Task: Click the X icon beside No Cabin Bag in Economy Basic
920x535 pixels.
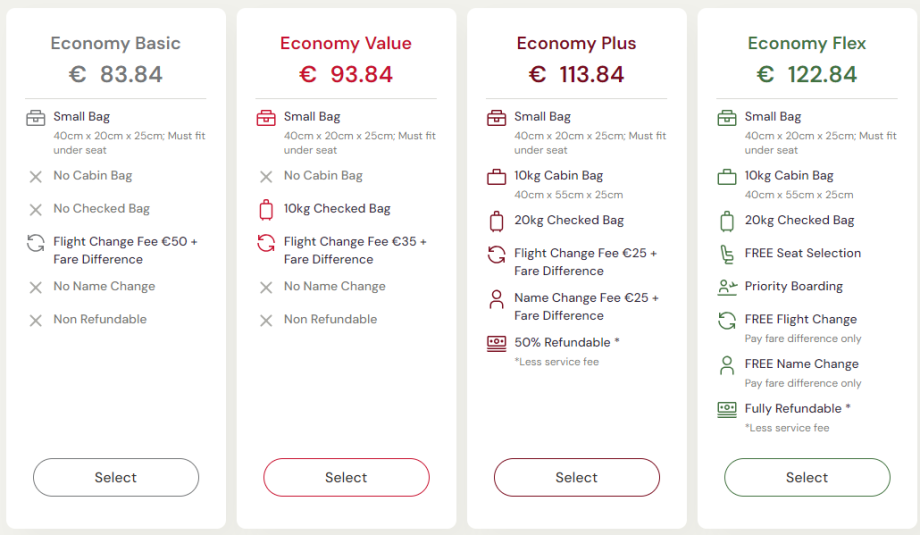Action: tap(36, 177)
